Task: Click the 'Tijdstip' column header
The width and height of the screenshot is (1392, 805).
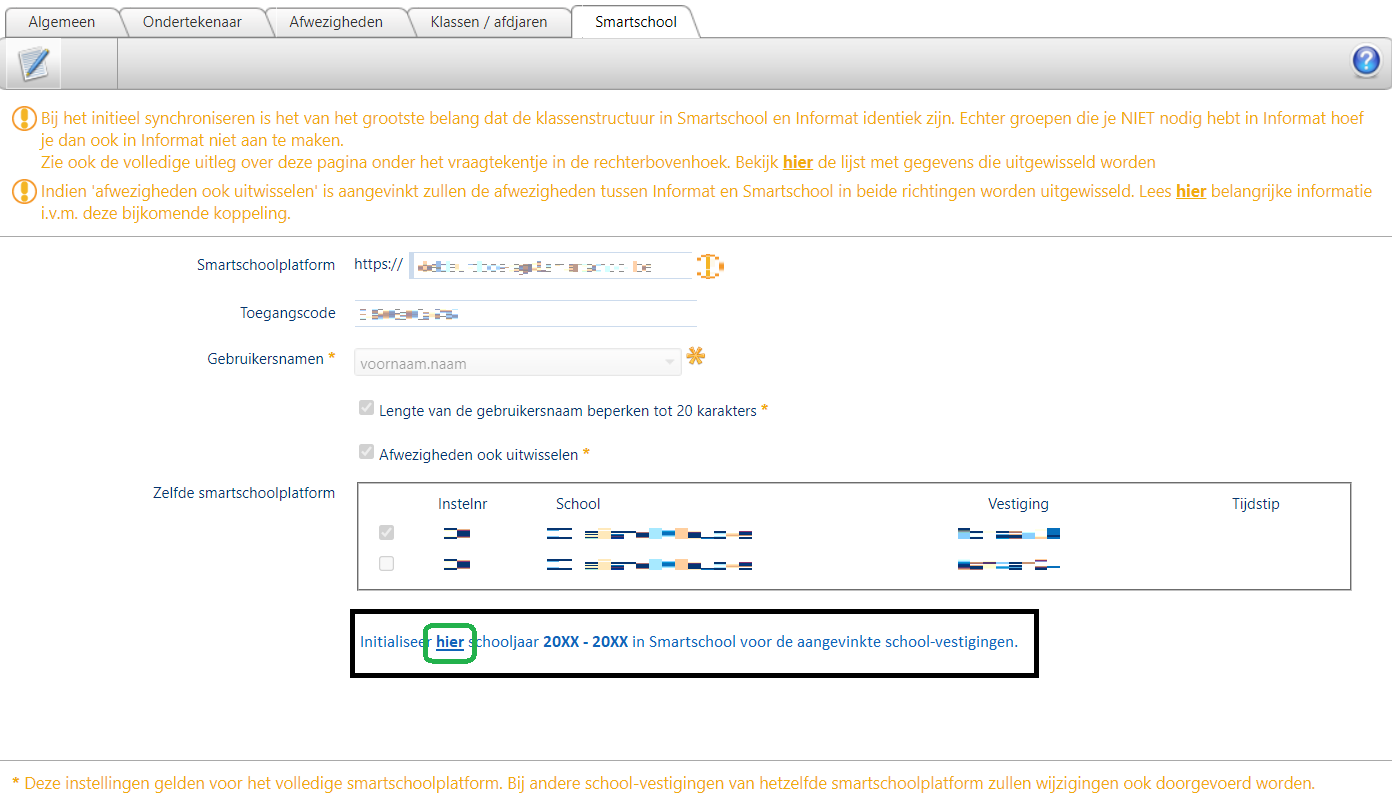Action: [1256, 504]
